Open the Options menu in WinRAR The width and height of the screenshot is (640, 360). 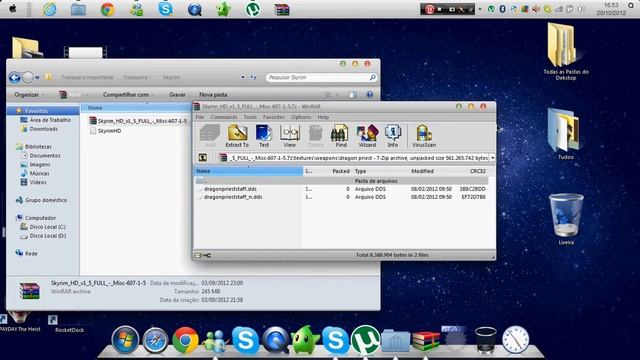pos(301,117)
